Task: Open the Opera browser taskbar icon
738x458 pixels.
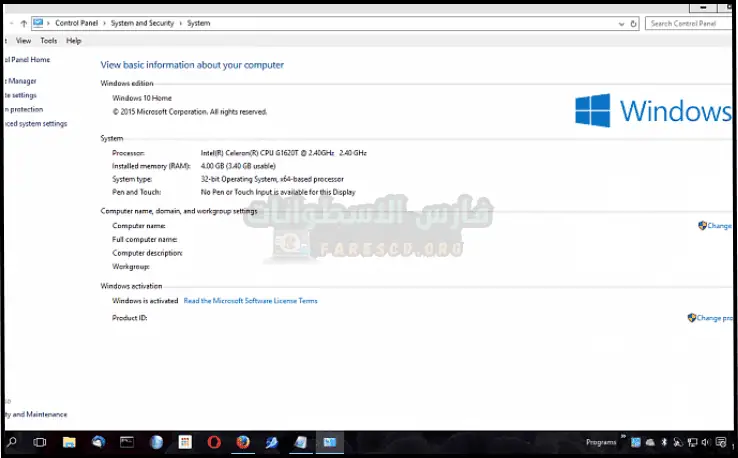Action: click(214, 441)
